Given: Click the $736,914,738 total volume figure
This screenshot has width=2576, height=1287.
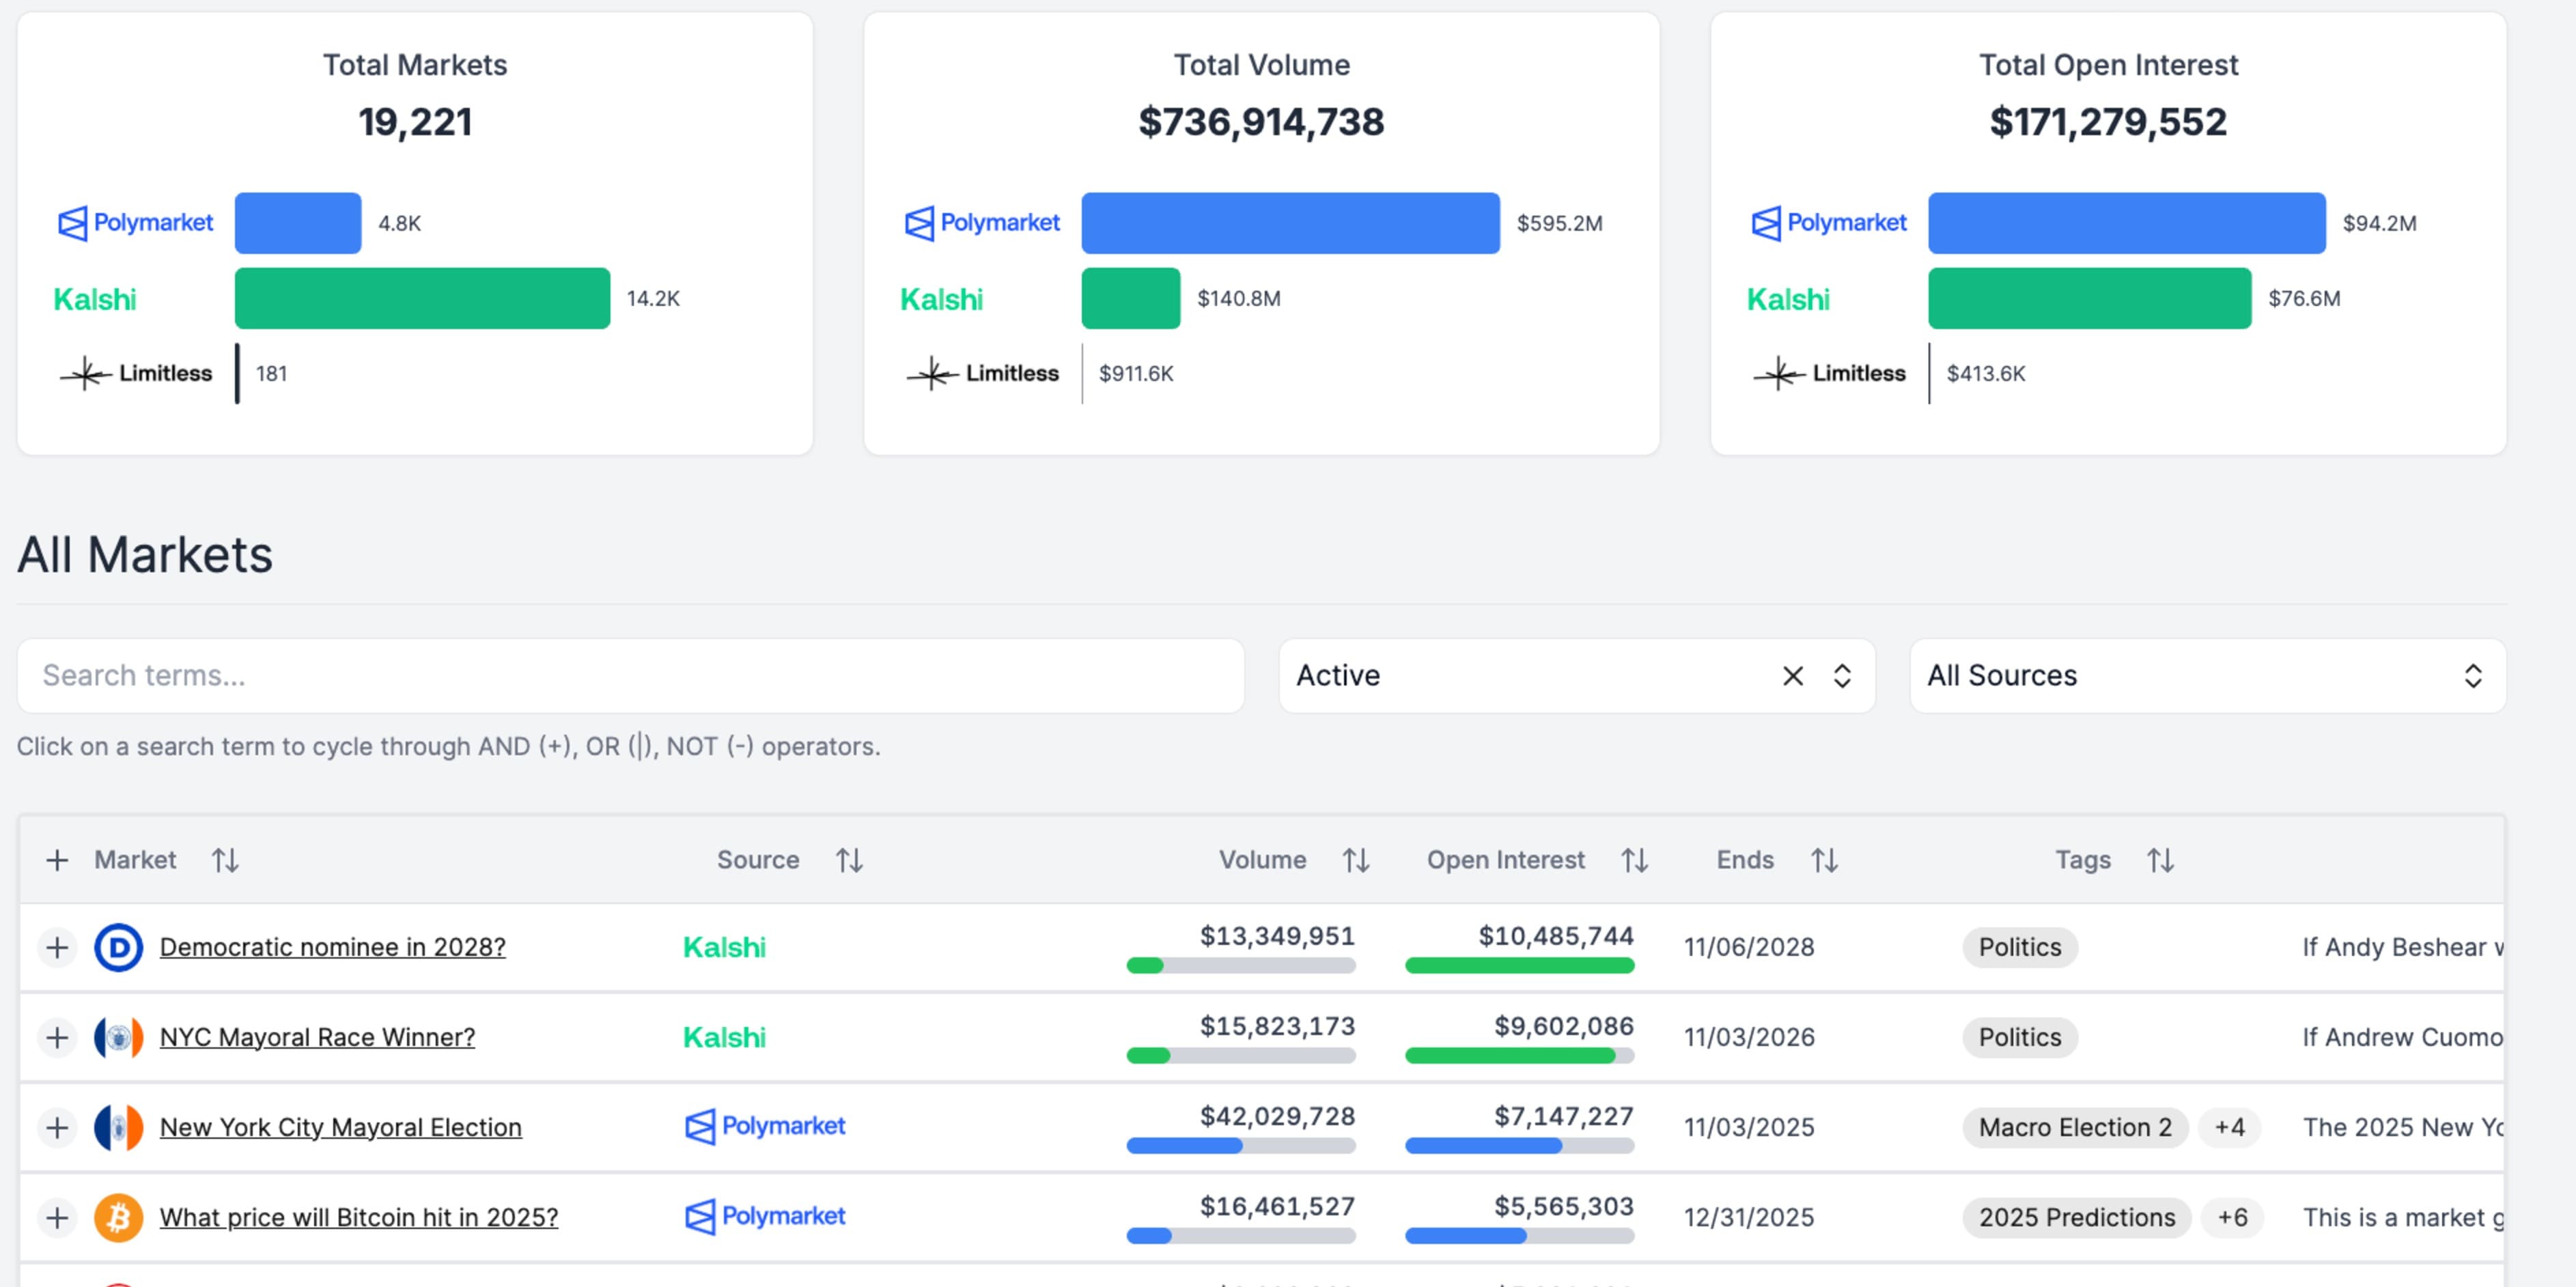Looking at the screenshot, I should (1262, 122).
